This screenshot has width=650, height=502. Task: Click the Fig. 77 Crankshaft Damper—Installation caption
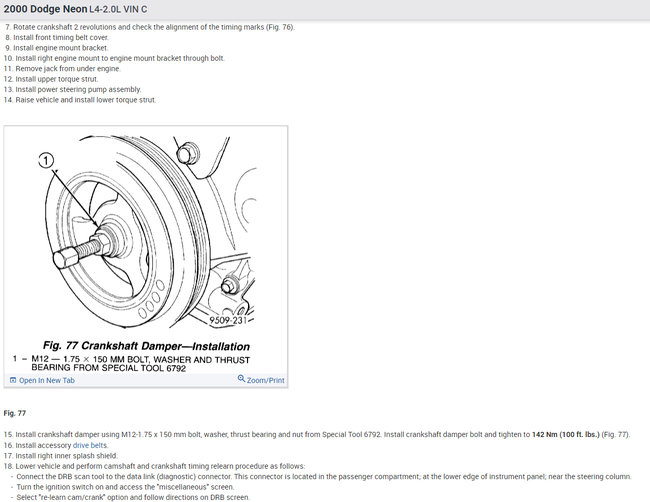point(146,346)
